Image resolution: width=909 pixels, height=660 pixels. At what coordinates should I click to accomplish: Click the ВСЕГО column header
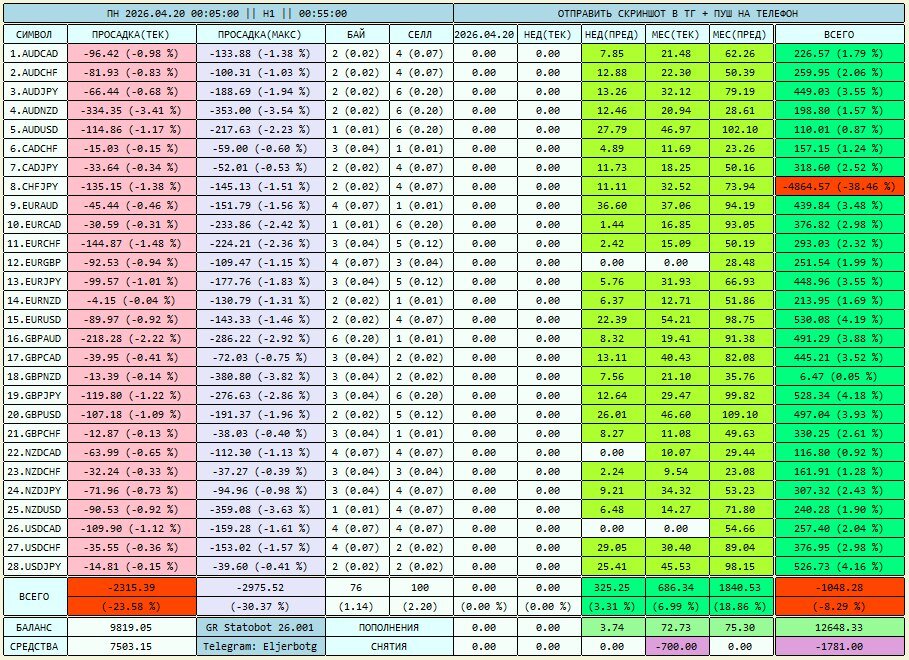click(838, 34)
